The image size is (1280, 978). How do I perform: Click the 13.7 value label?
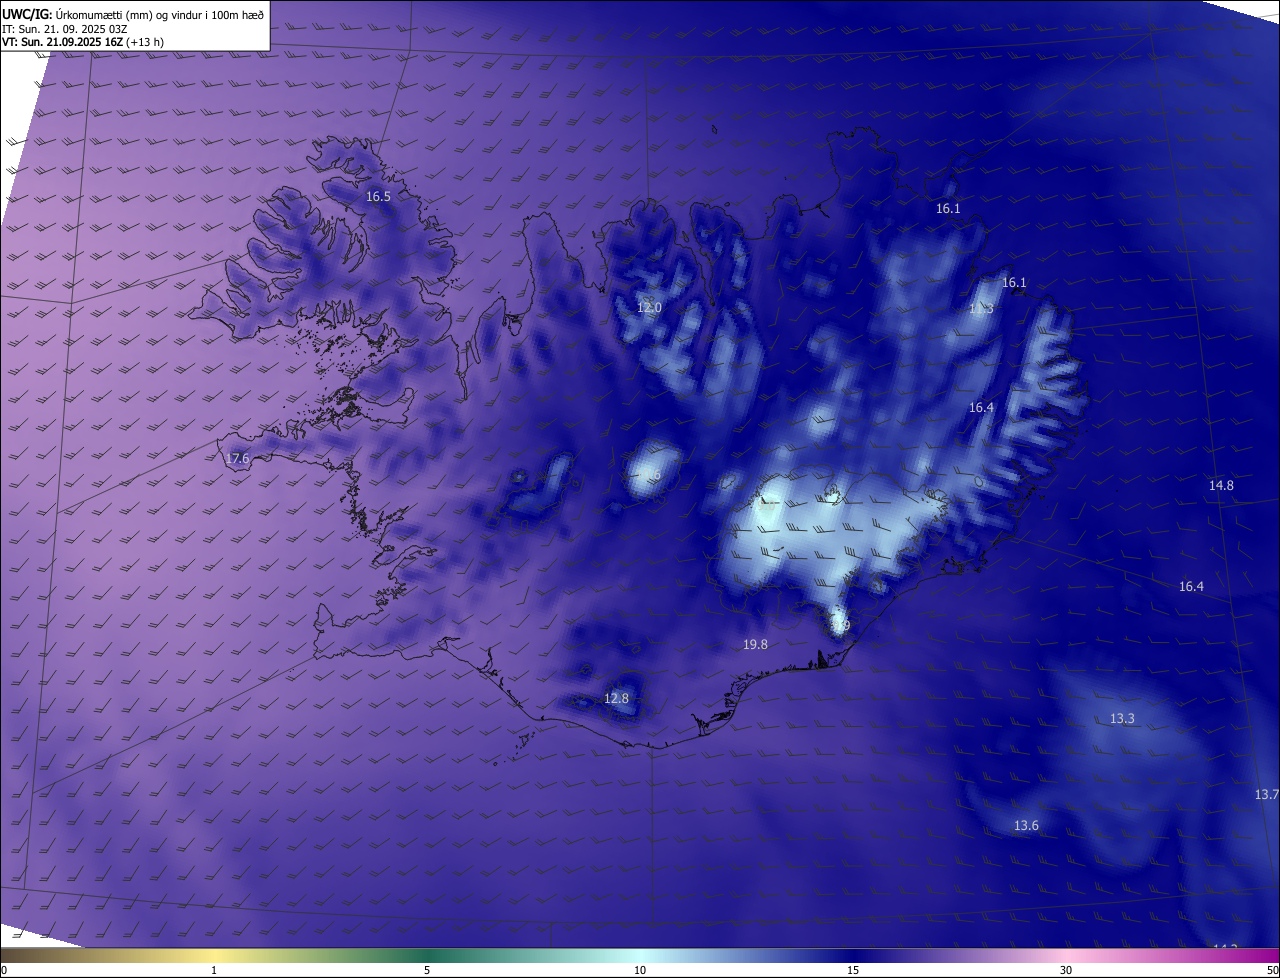(x=1266, y=795)
